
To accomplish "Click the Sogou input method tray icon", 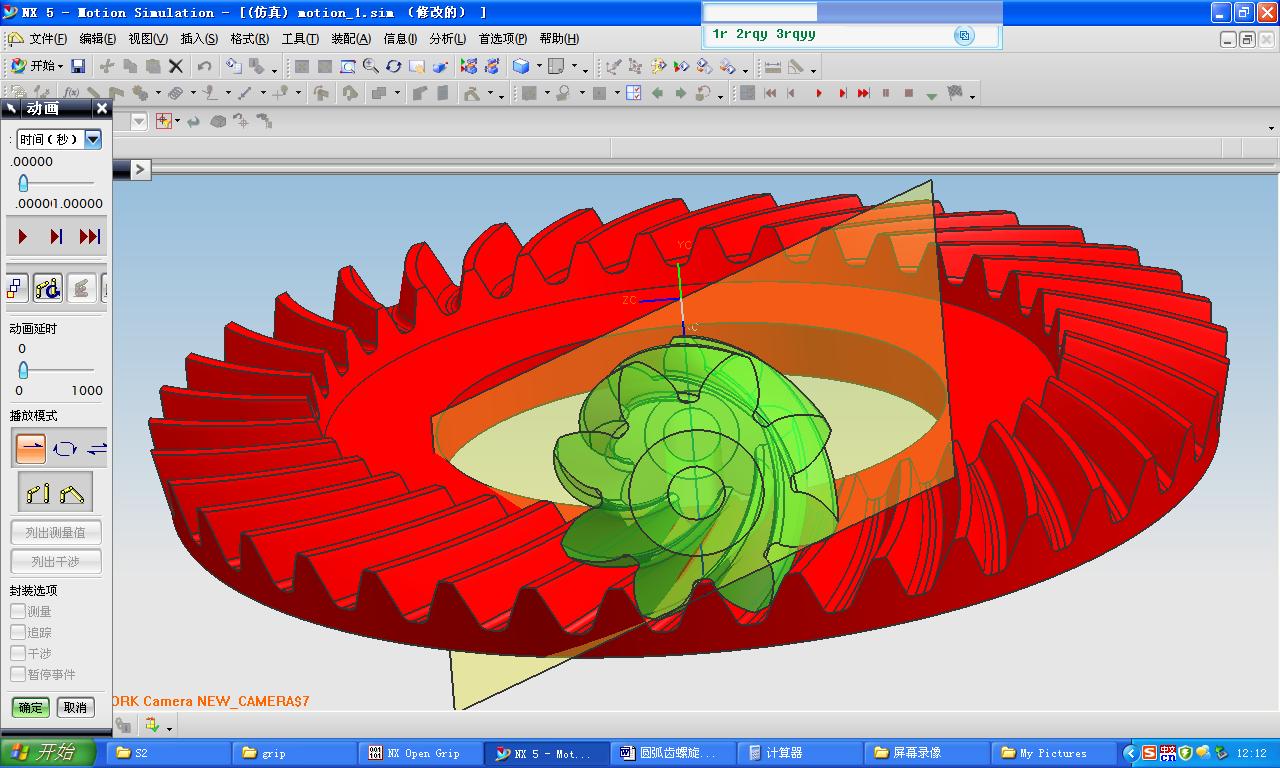I will pos(1150,753).
